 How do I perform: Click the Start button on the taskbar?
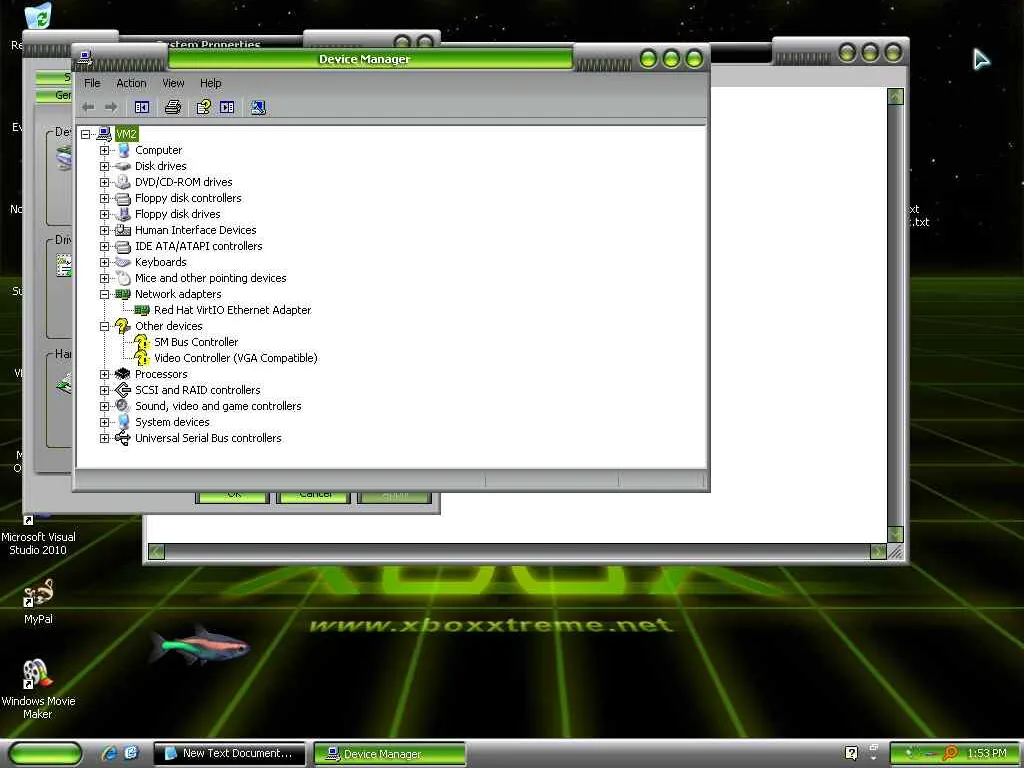(46, 754)
